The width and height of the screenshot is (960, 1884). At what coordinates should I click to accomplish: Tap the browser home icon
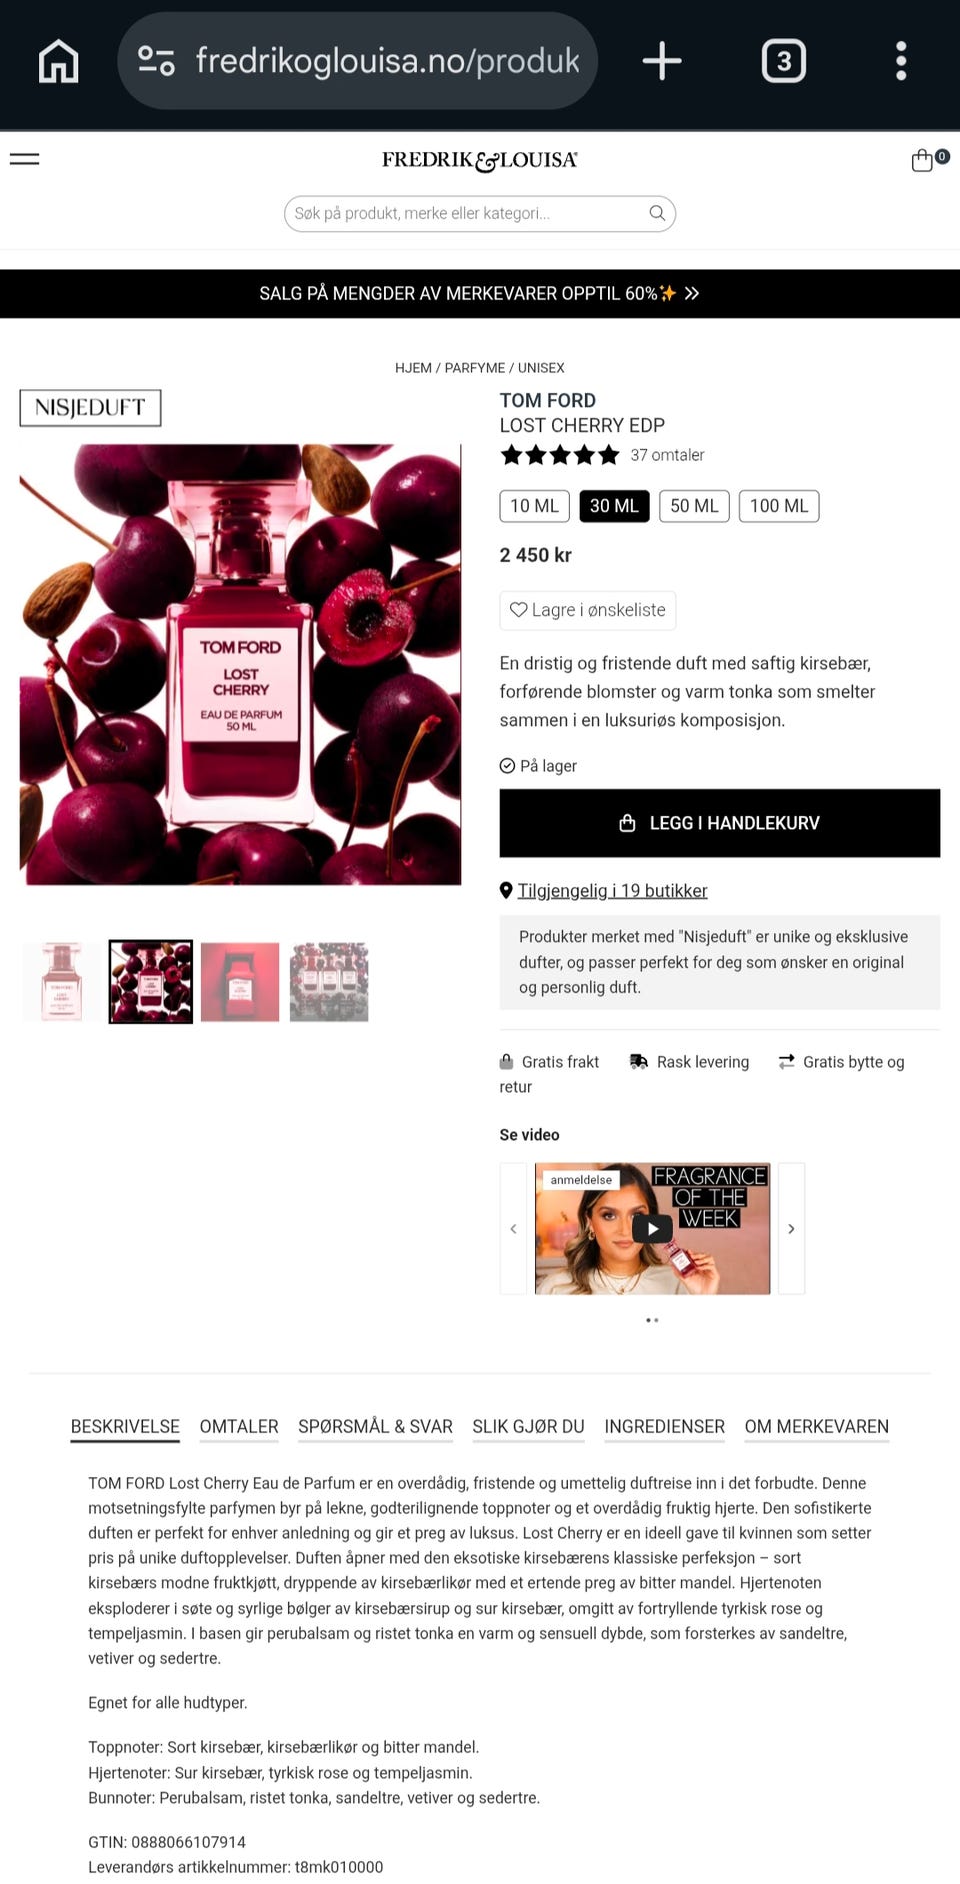click(58, 61)
